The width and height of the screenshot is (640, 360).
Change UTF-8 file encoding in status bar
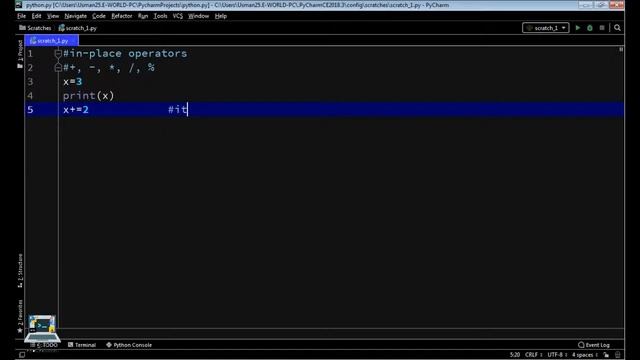[557, 355]
